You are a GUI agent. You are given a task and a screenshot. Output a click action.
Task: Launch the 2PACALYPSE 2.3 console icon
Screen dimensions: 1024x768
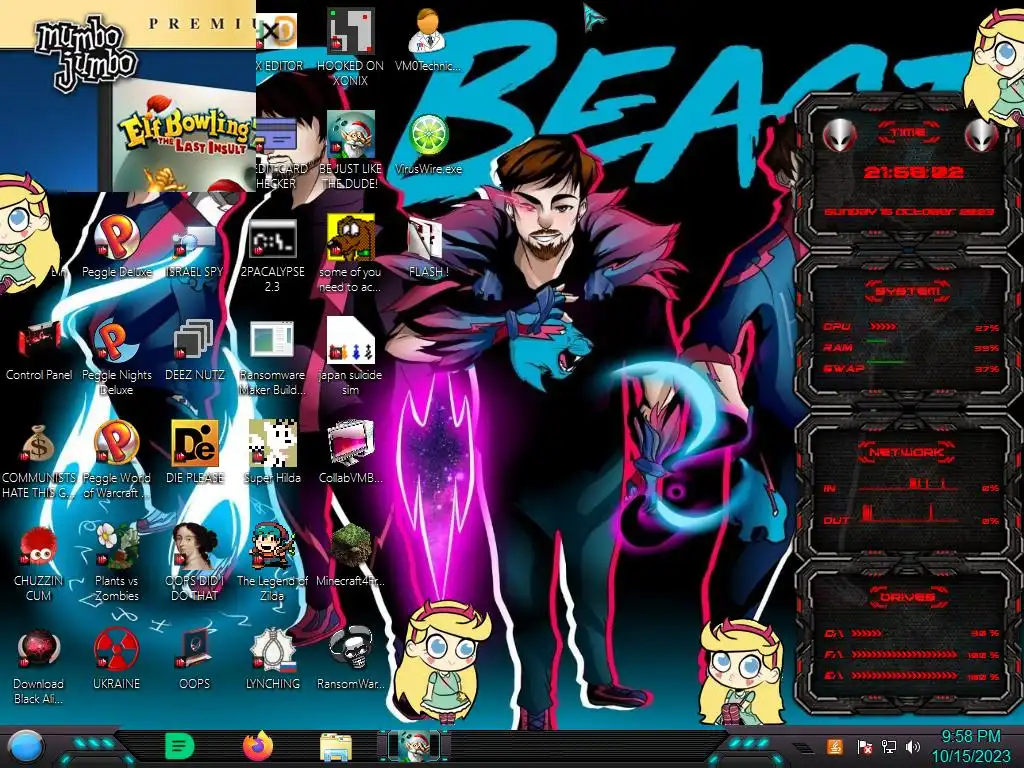[272, 255]
